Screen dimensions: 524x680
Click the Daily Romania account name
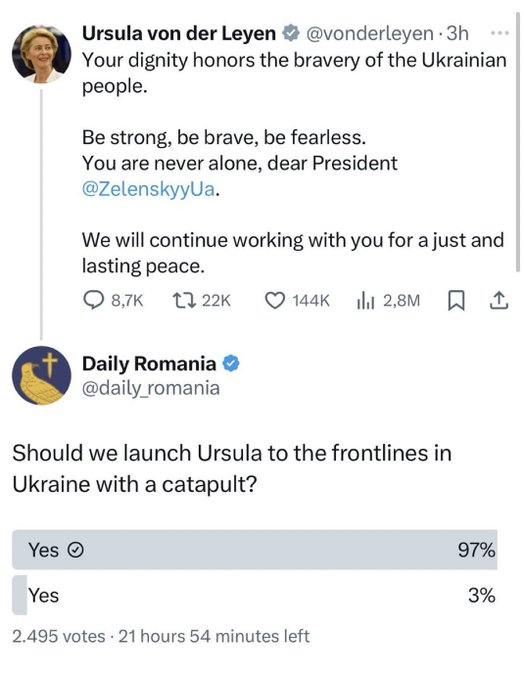click(149, 363)
